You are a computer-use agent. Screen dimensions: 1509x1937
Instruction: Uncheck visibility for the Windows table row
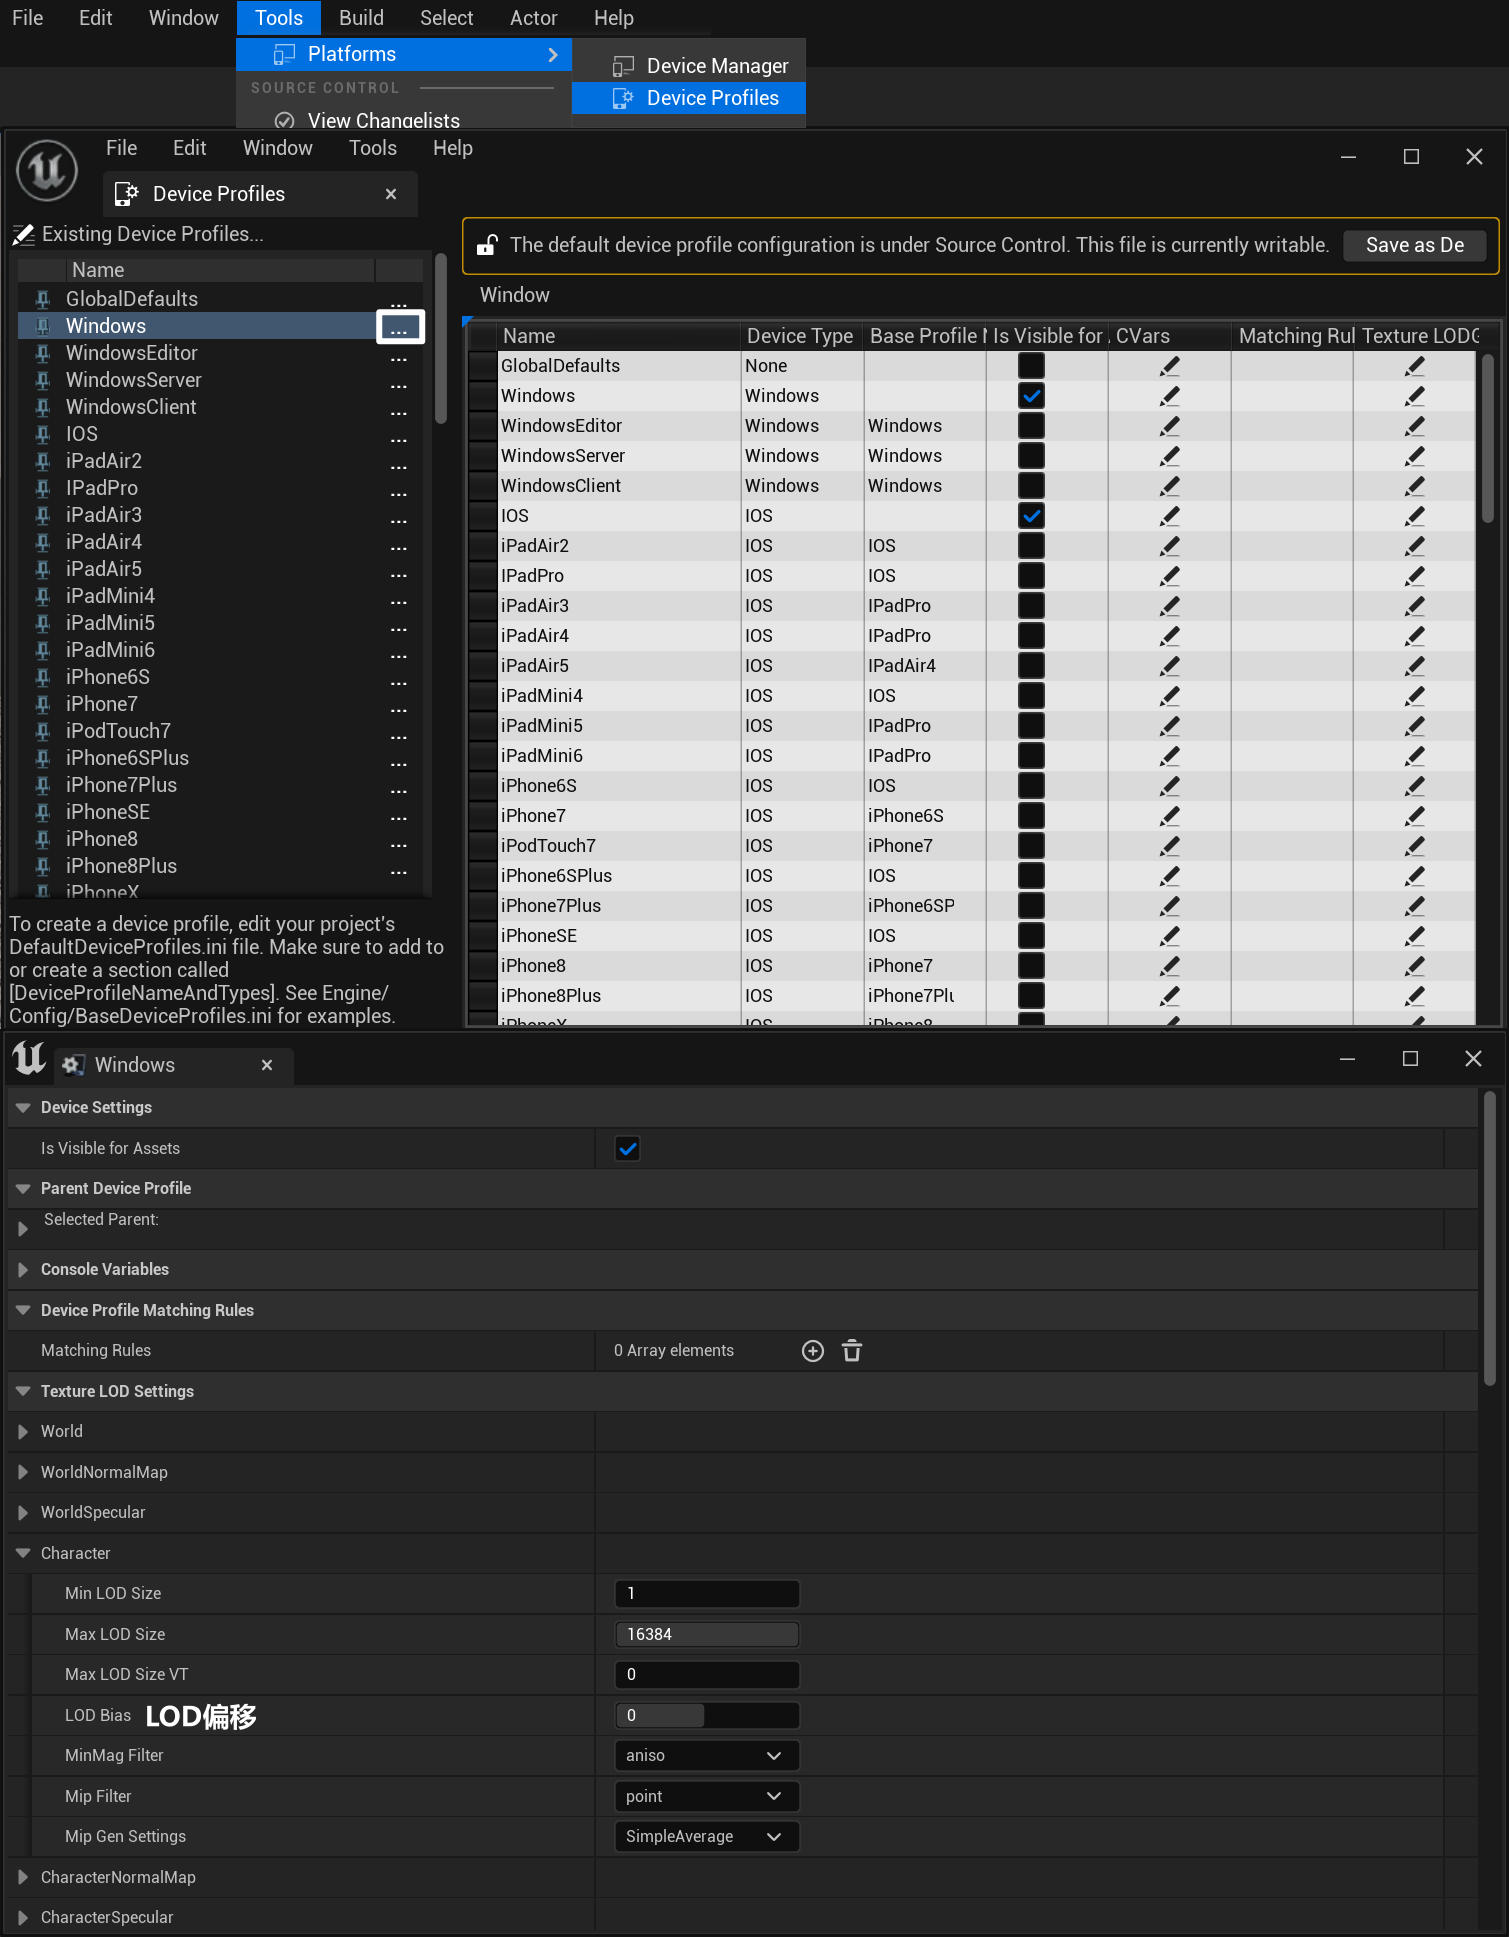click(x=1031, y=396)
